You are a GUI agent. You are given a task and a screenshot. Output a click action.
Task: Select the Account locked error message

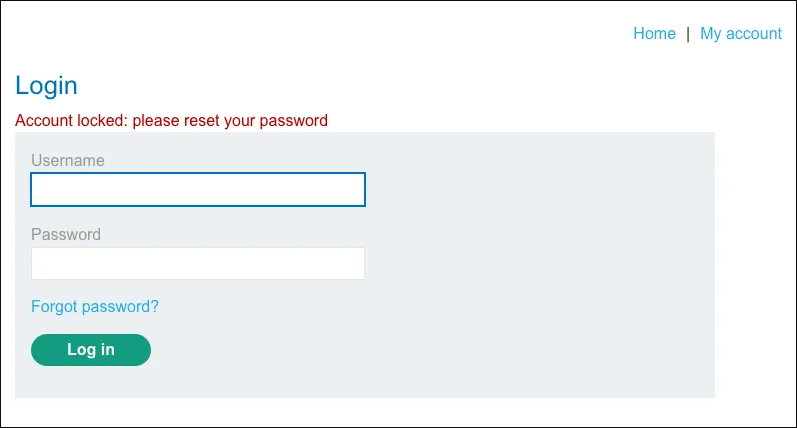171,121
